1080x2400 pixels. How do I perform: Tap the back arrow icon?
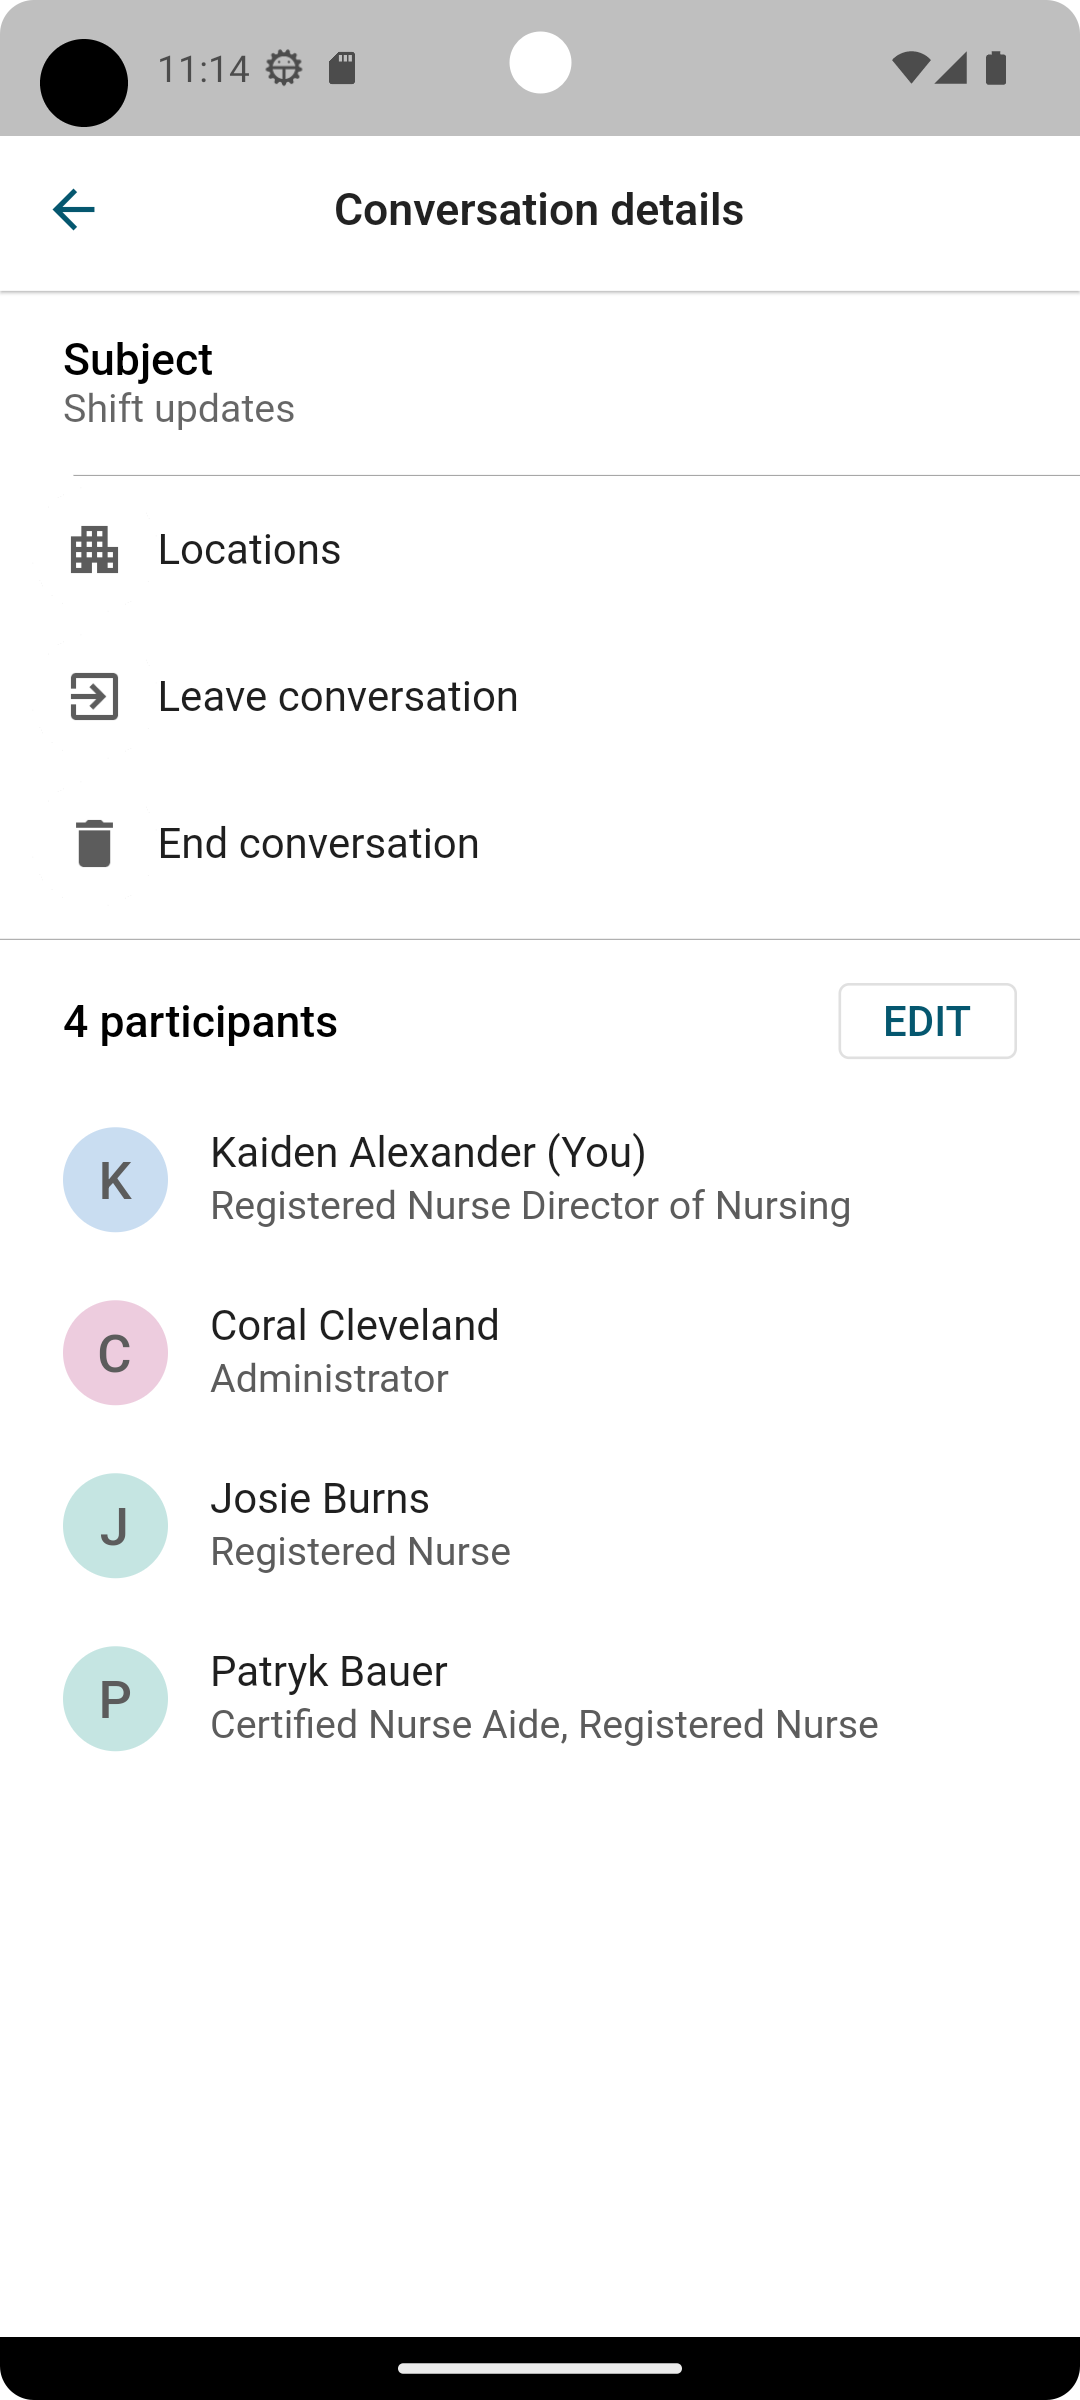click(73, 210)
